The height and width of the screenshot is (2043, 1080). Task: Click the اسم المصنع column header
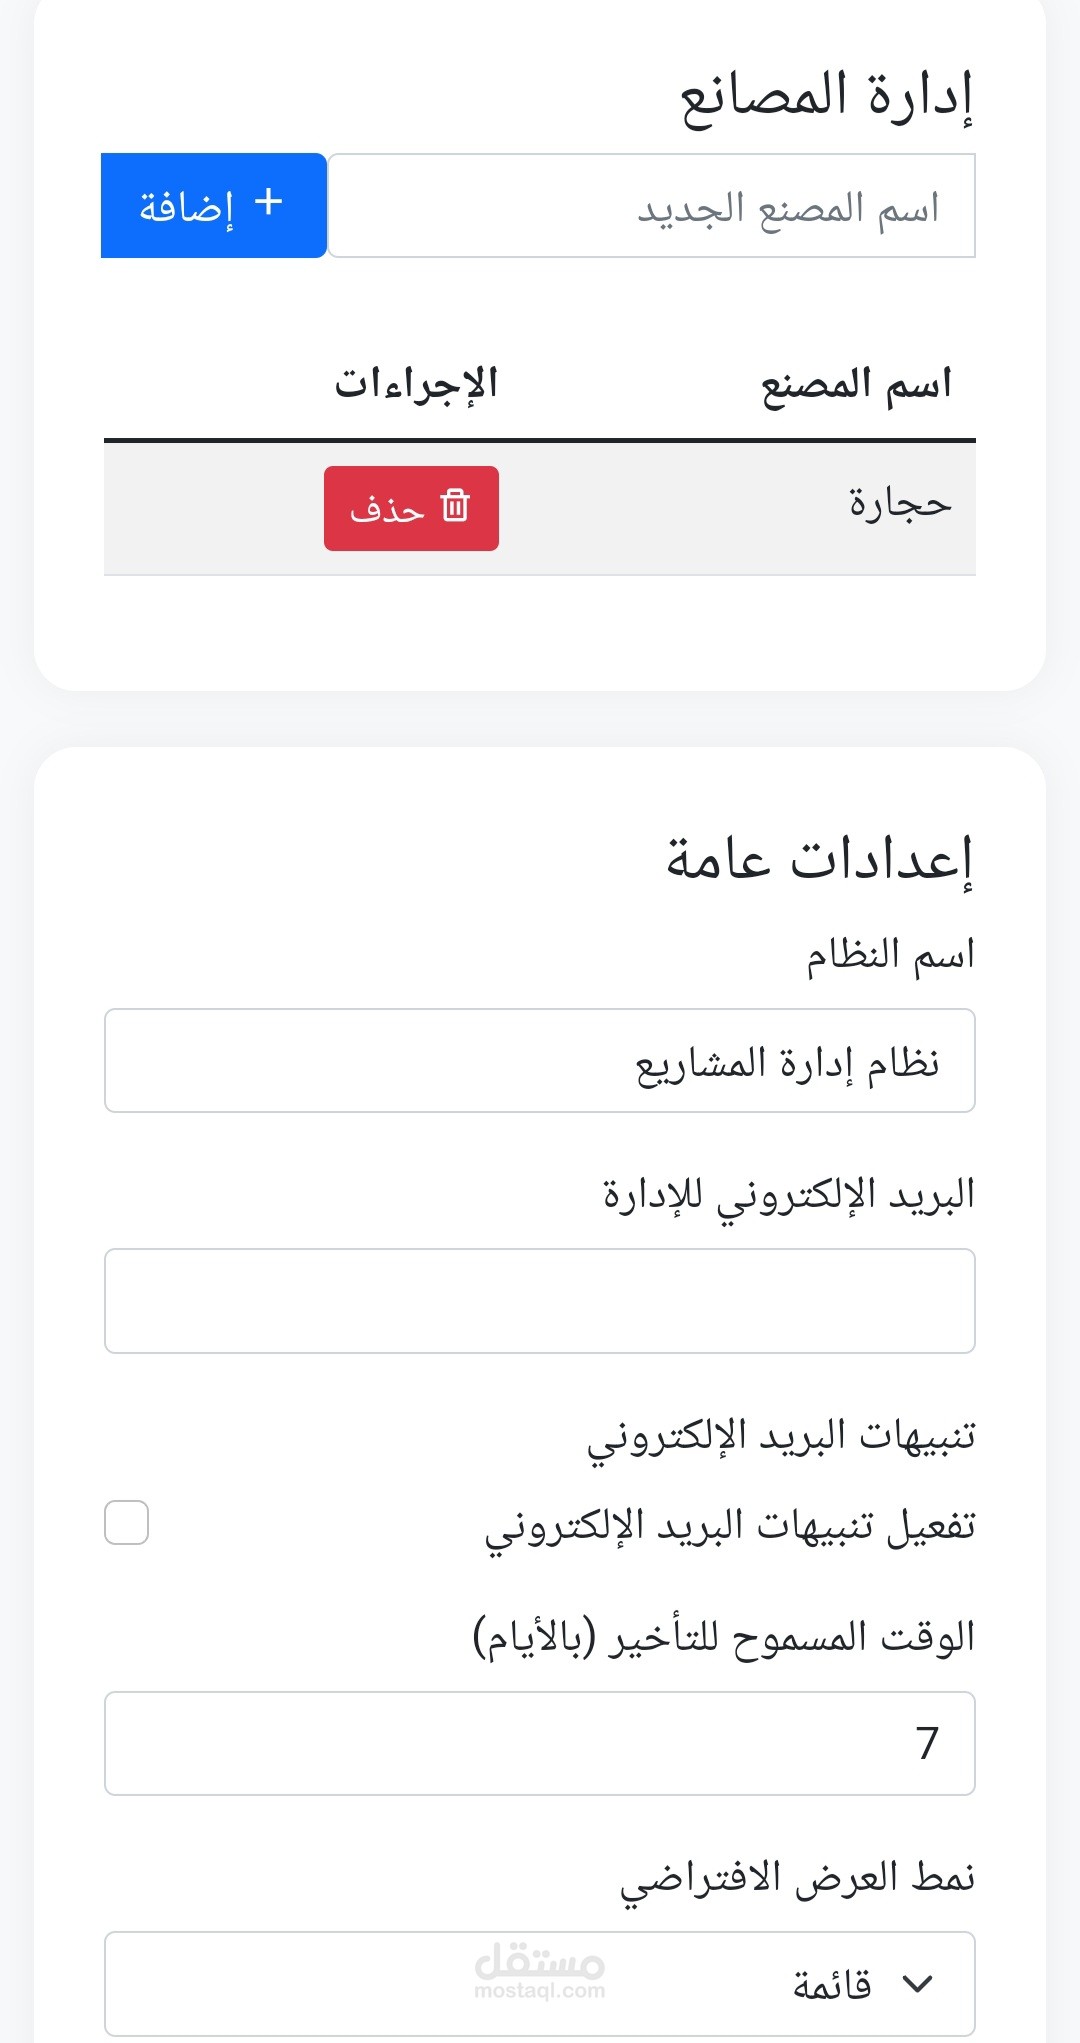coord(856,384)
